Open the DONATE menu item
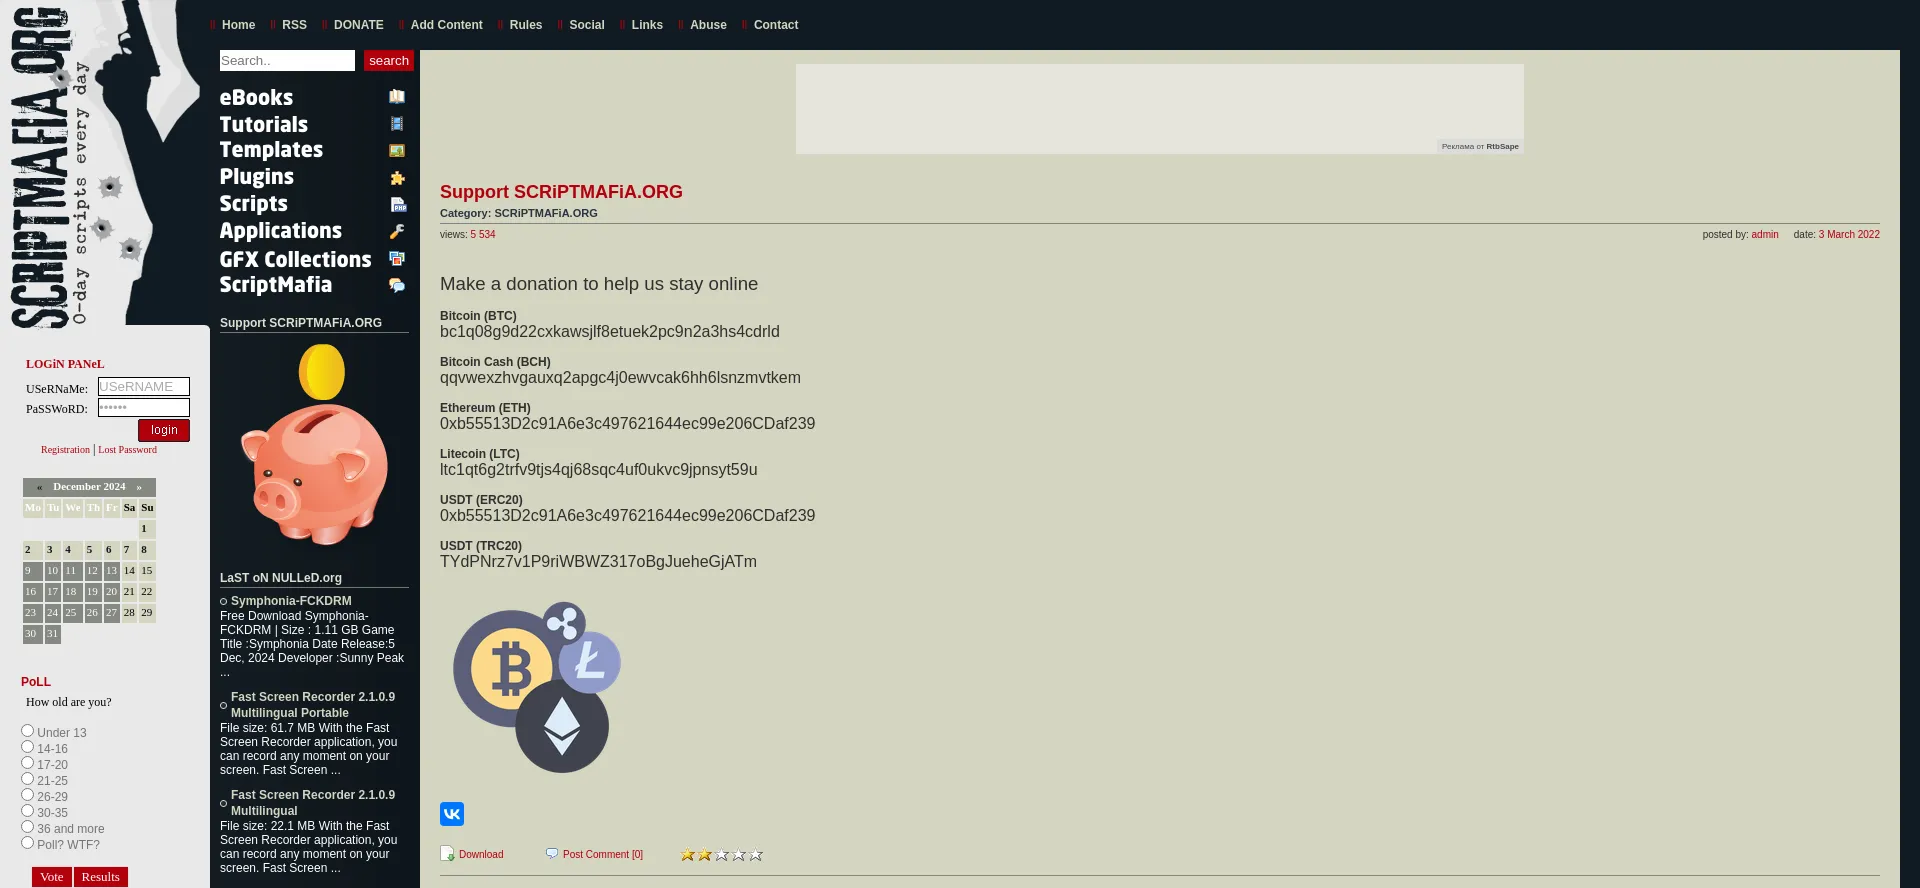The image size is (1920, 888). [358, 25]
